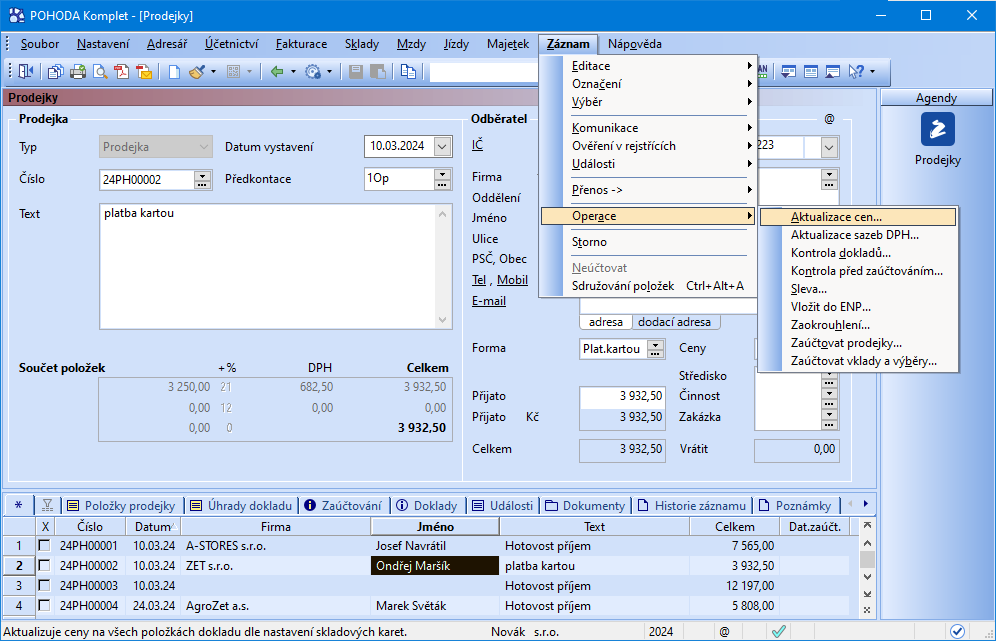Tick the X checkbox for record 24PH00002
Viewport: 996px width, 641px height.
coord(44,565)
